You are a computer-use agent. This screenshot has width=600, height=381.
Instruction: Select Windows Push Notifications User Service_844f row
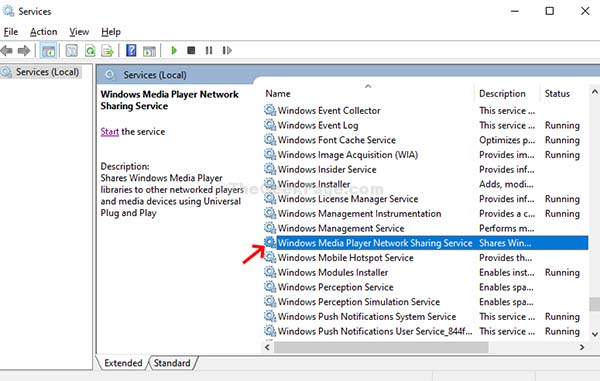tap(426, 331)
